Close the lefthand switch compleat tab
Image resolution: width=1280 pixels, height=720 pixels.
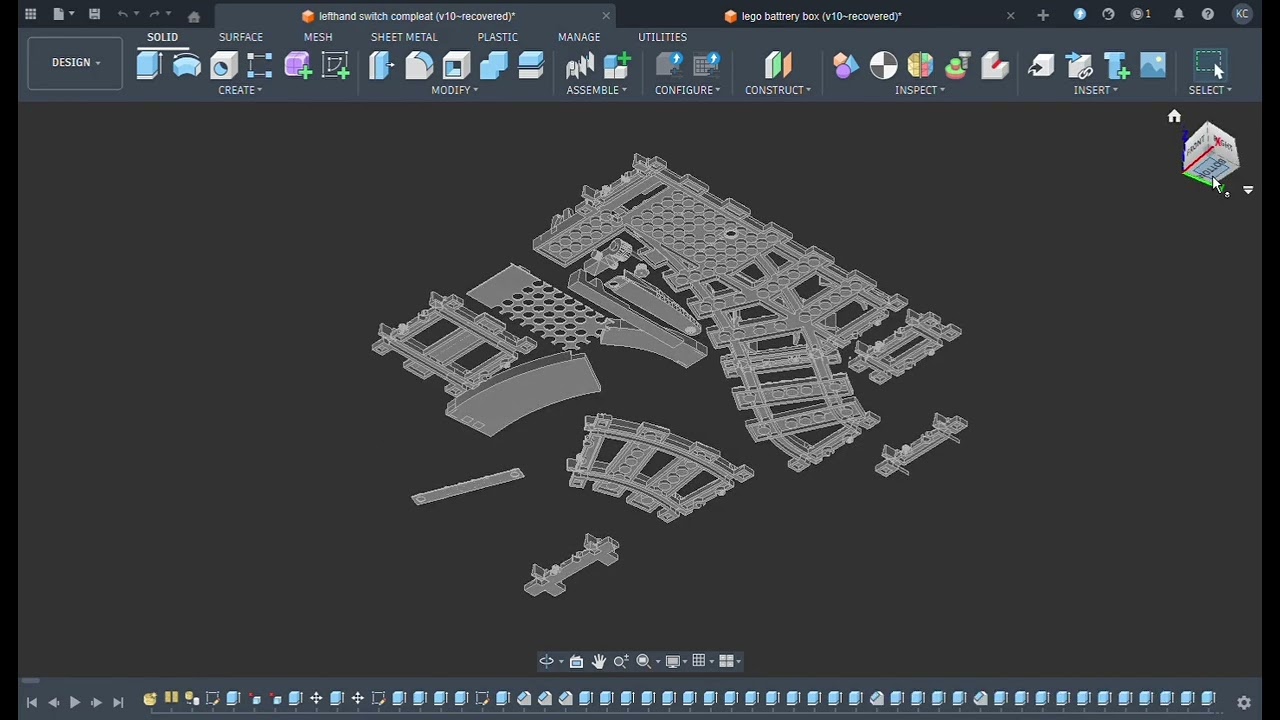pos(606,15)
